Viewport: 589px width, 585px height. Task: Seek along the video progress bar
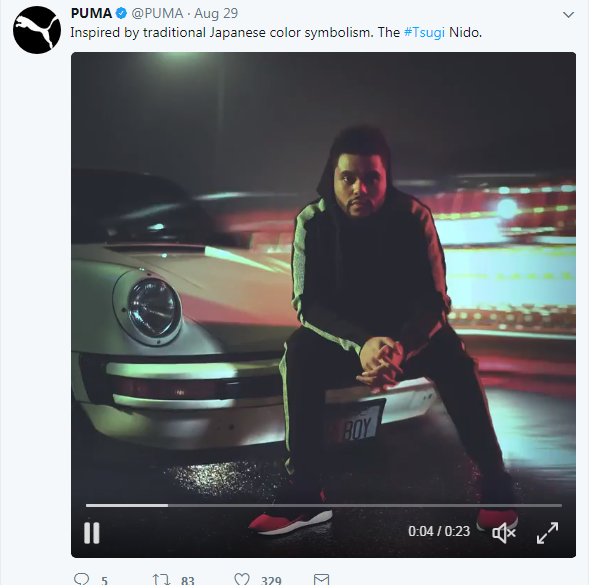coord(324,505)
